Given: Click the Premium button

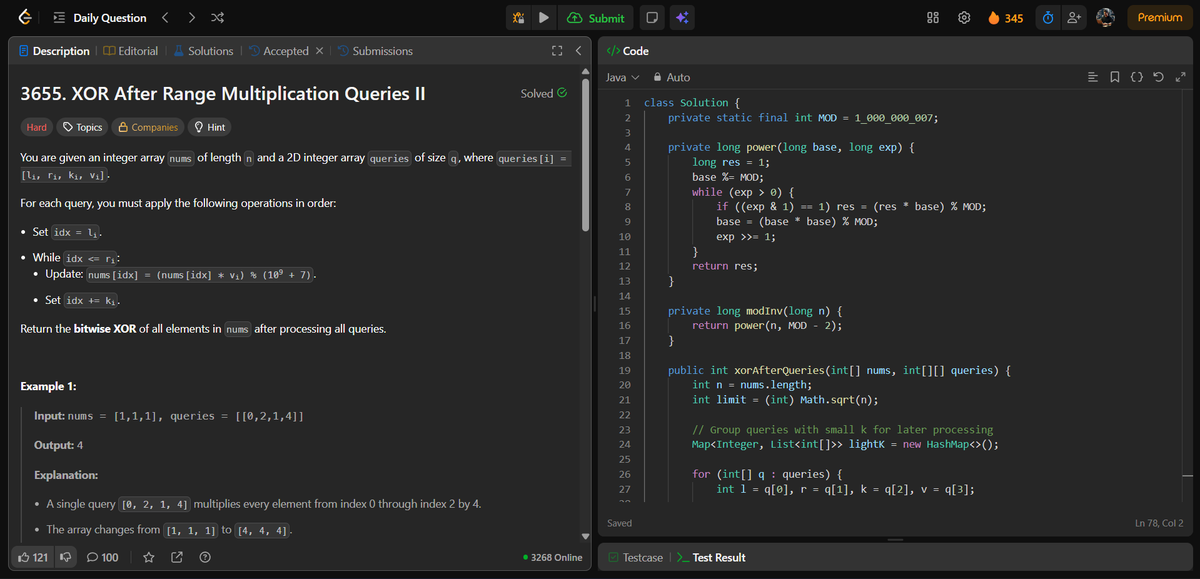Looking at the screenshot, I should pyautogui.click(x=1160, y=18).
